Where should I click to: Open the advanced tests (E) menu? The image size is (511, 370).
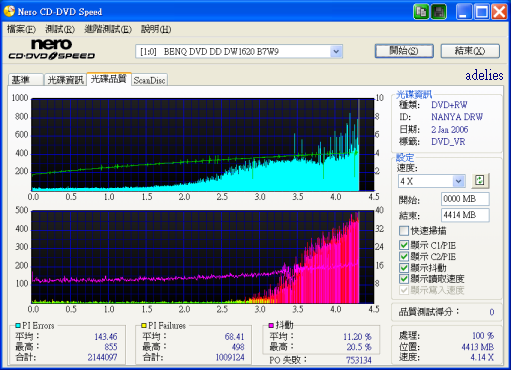point(108,29)
